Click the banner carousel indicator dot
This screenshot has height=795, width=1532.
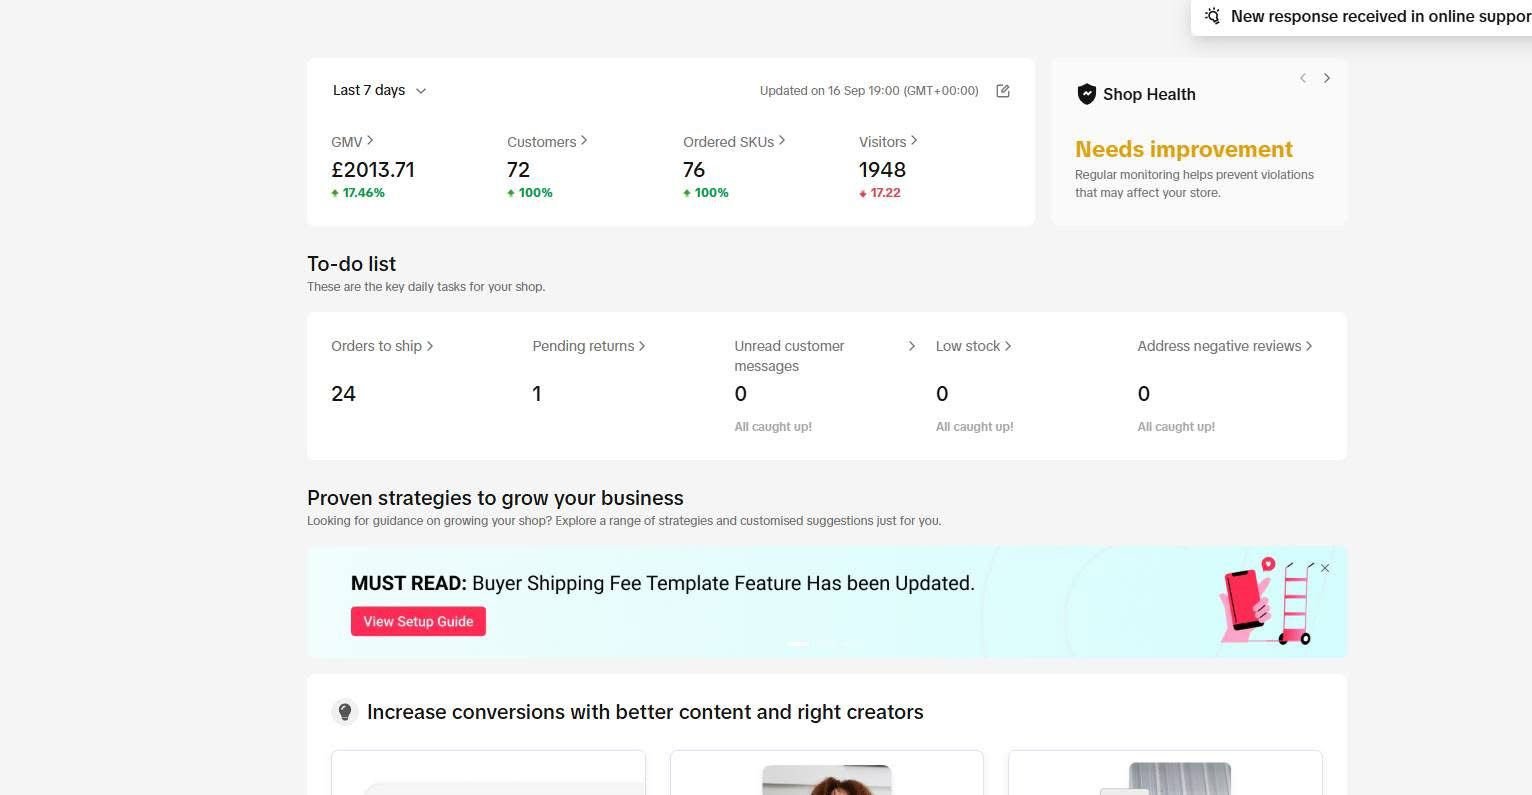[x=798, y=644]
